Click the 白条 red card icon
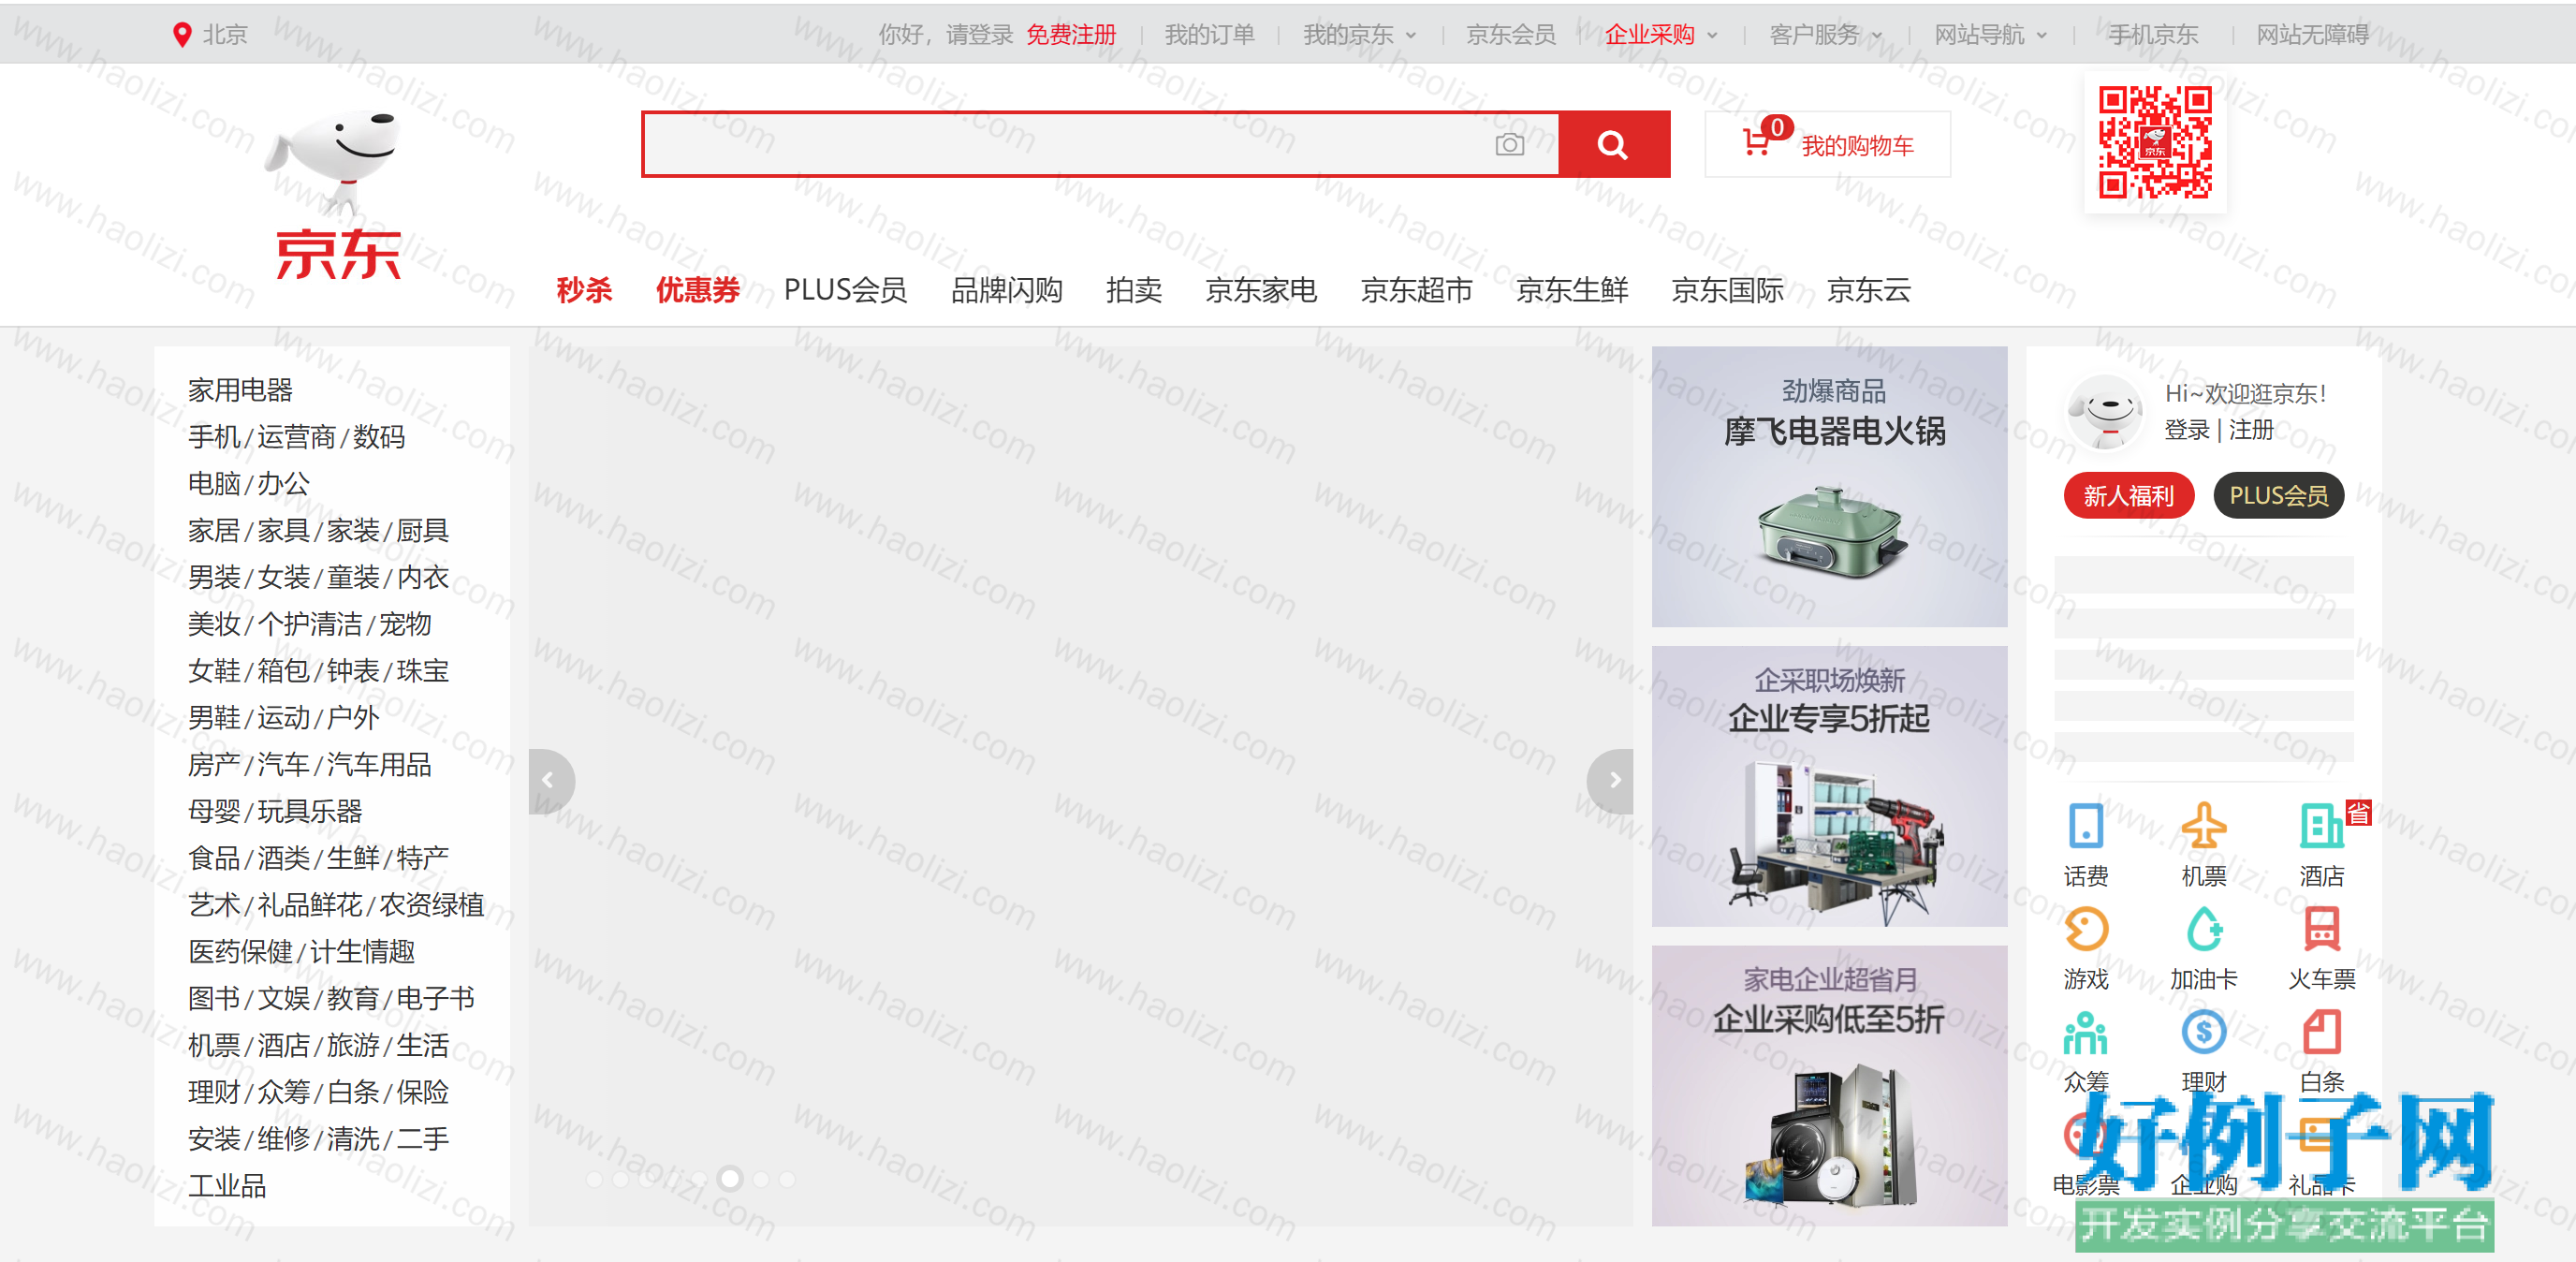The height and width of the screenshot is (1262, 2576). coord(2321,1032)
